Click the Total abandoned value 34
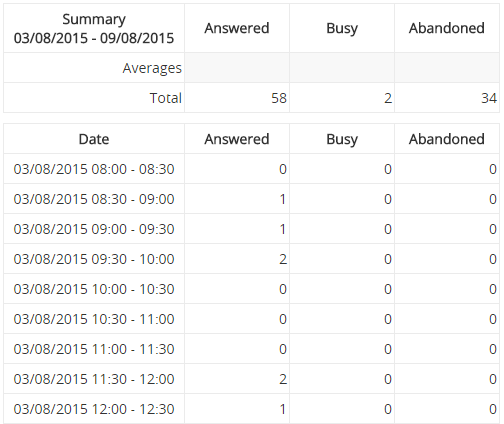The image size is (504, 424). coord(489,98)
